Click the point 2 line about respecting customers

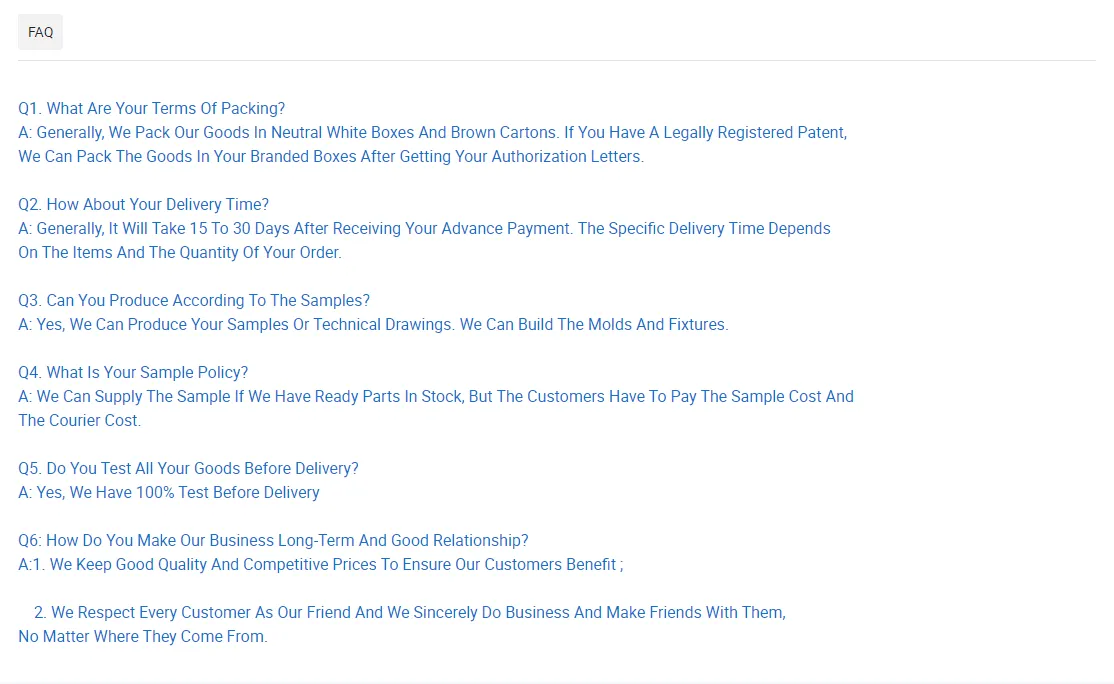[x=409, y=612]
